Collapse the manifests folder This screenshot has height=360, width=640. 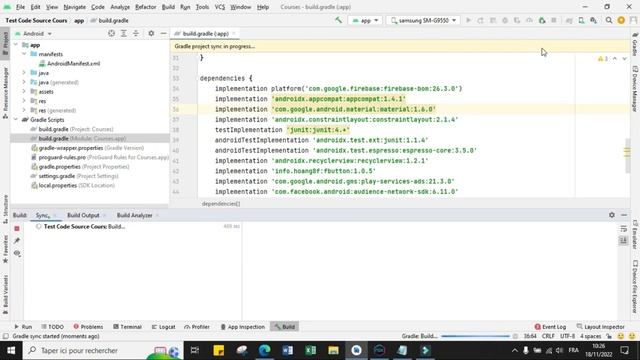tap(24, 54)
